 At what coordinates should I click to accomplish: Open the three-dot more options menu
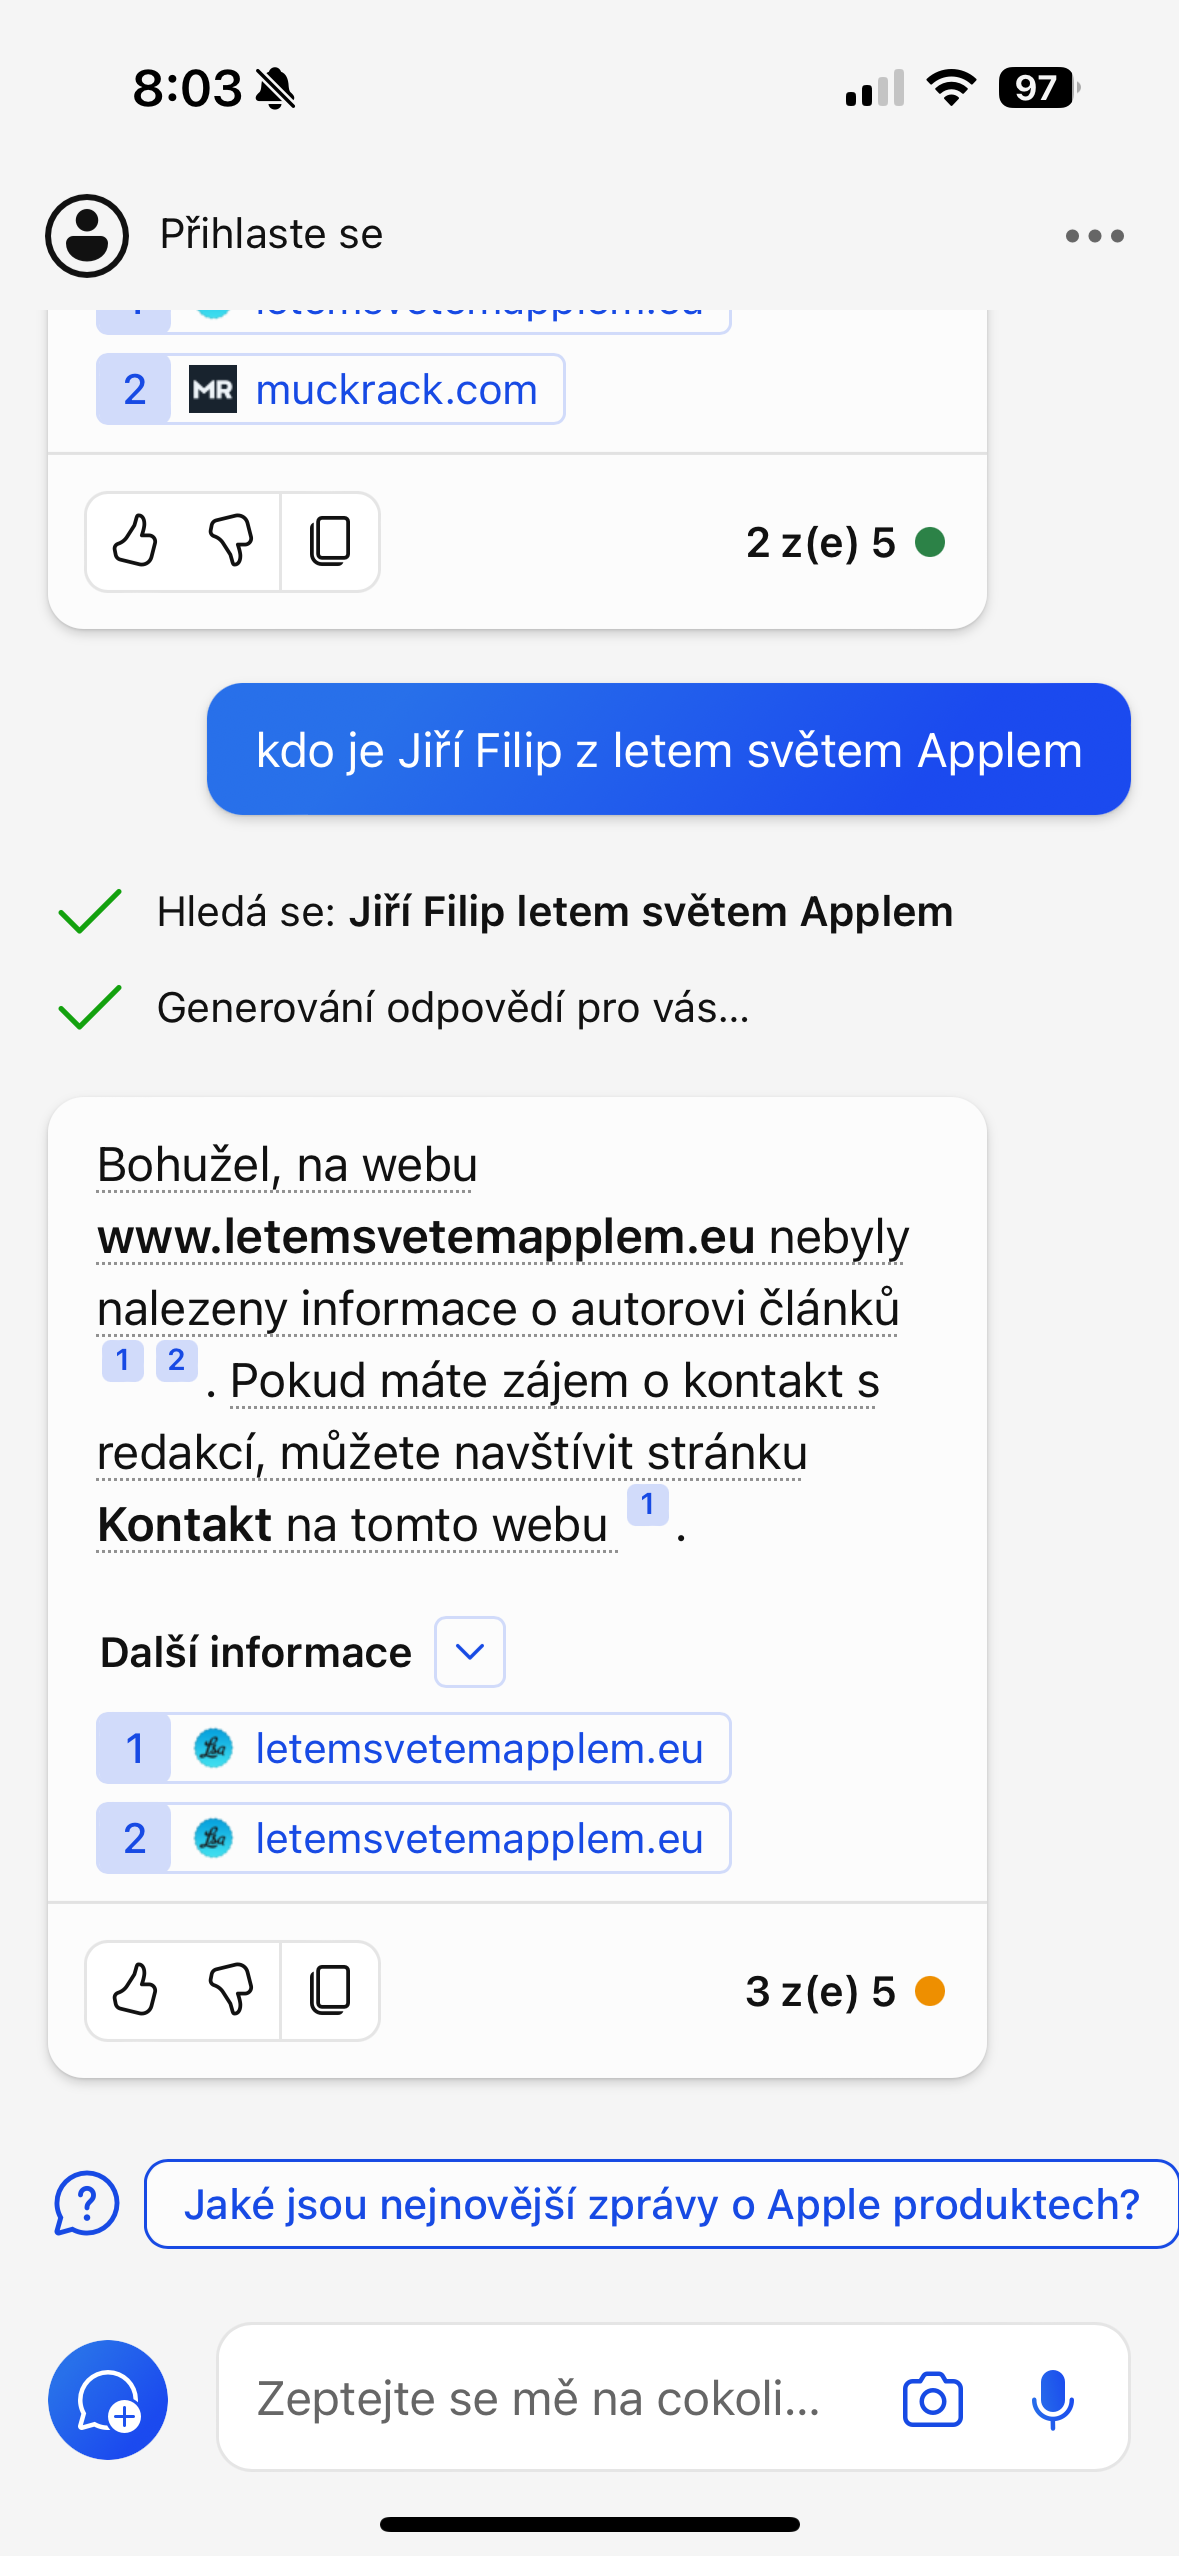coord(1094,236)
